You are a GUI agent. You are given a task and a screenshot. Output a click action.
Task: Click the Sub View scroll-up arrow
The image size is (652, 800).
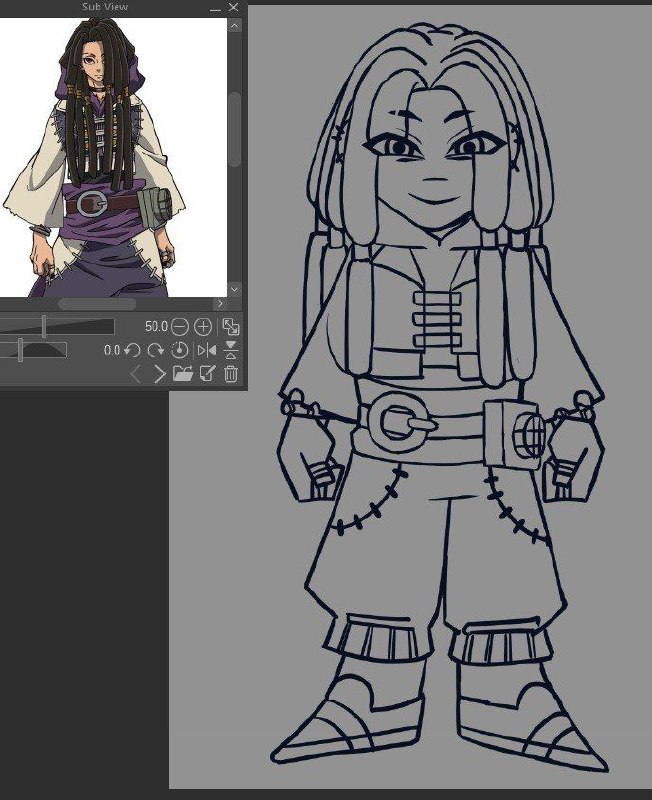click(x=234, y=26)
